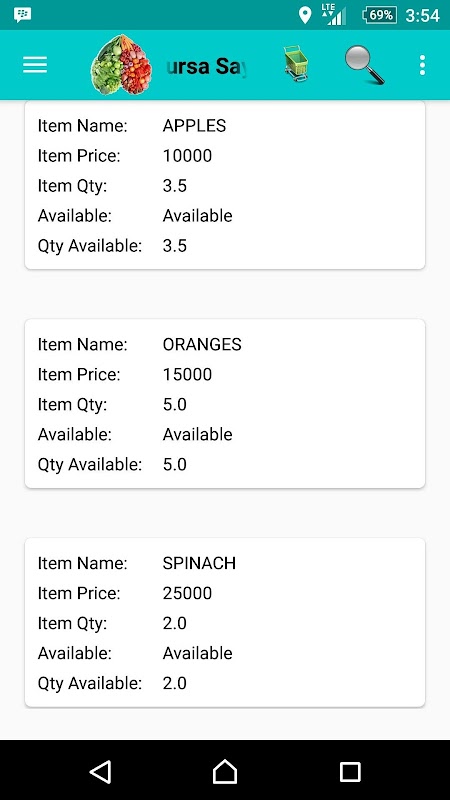
Task: Tap the Android recent apps square
Action: tap(350, 772)
